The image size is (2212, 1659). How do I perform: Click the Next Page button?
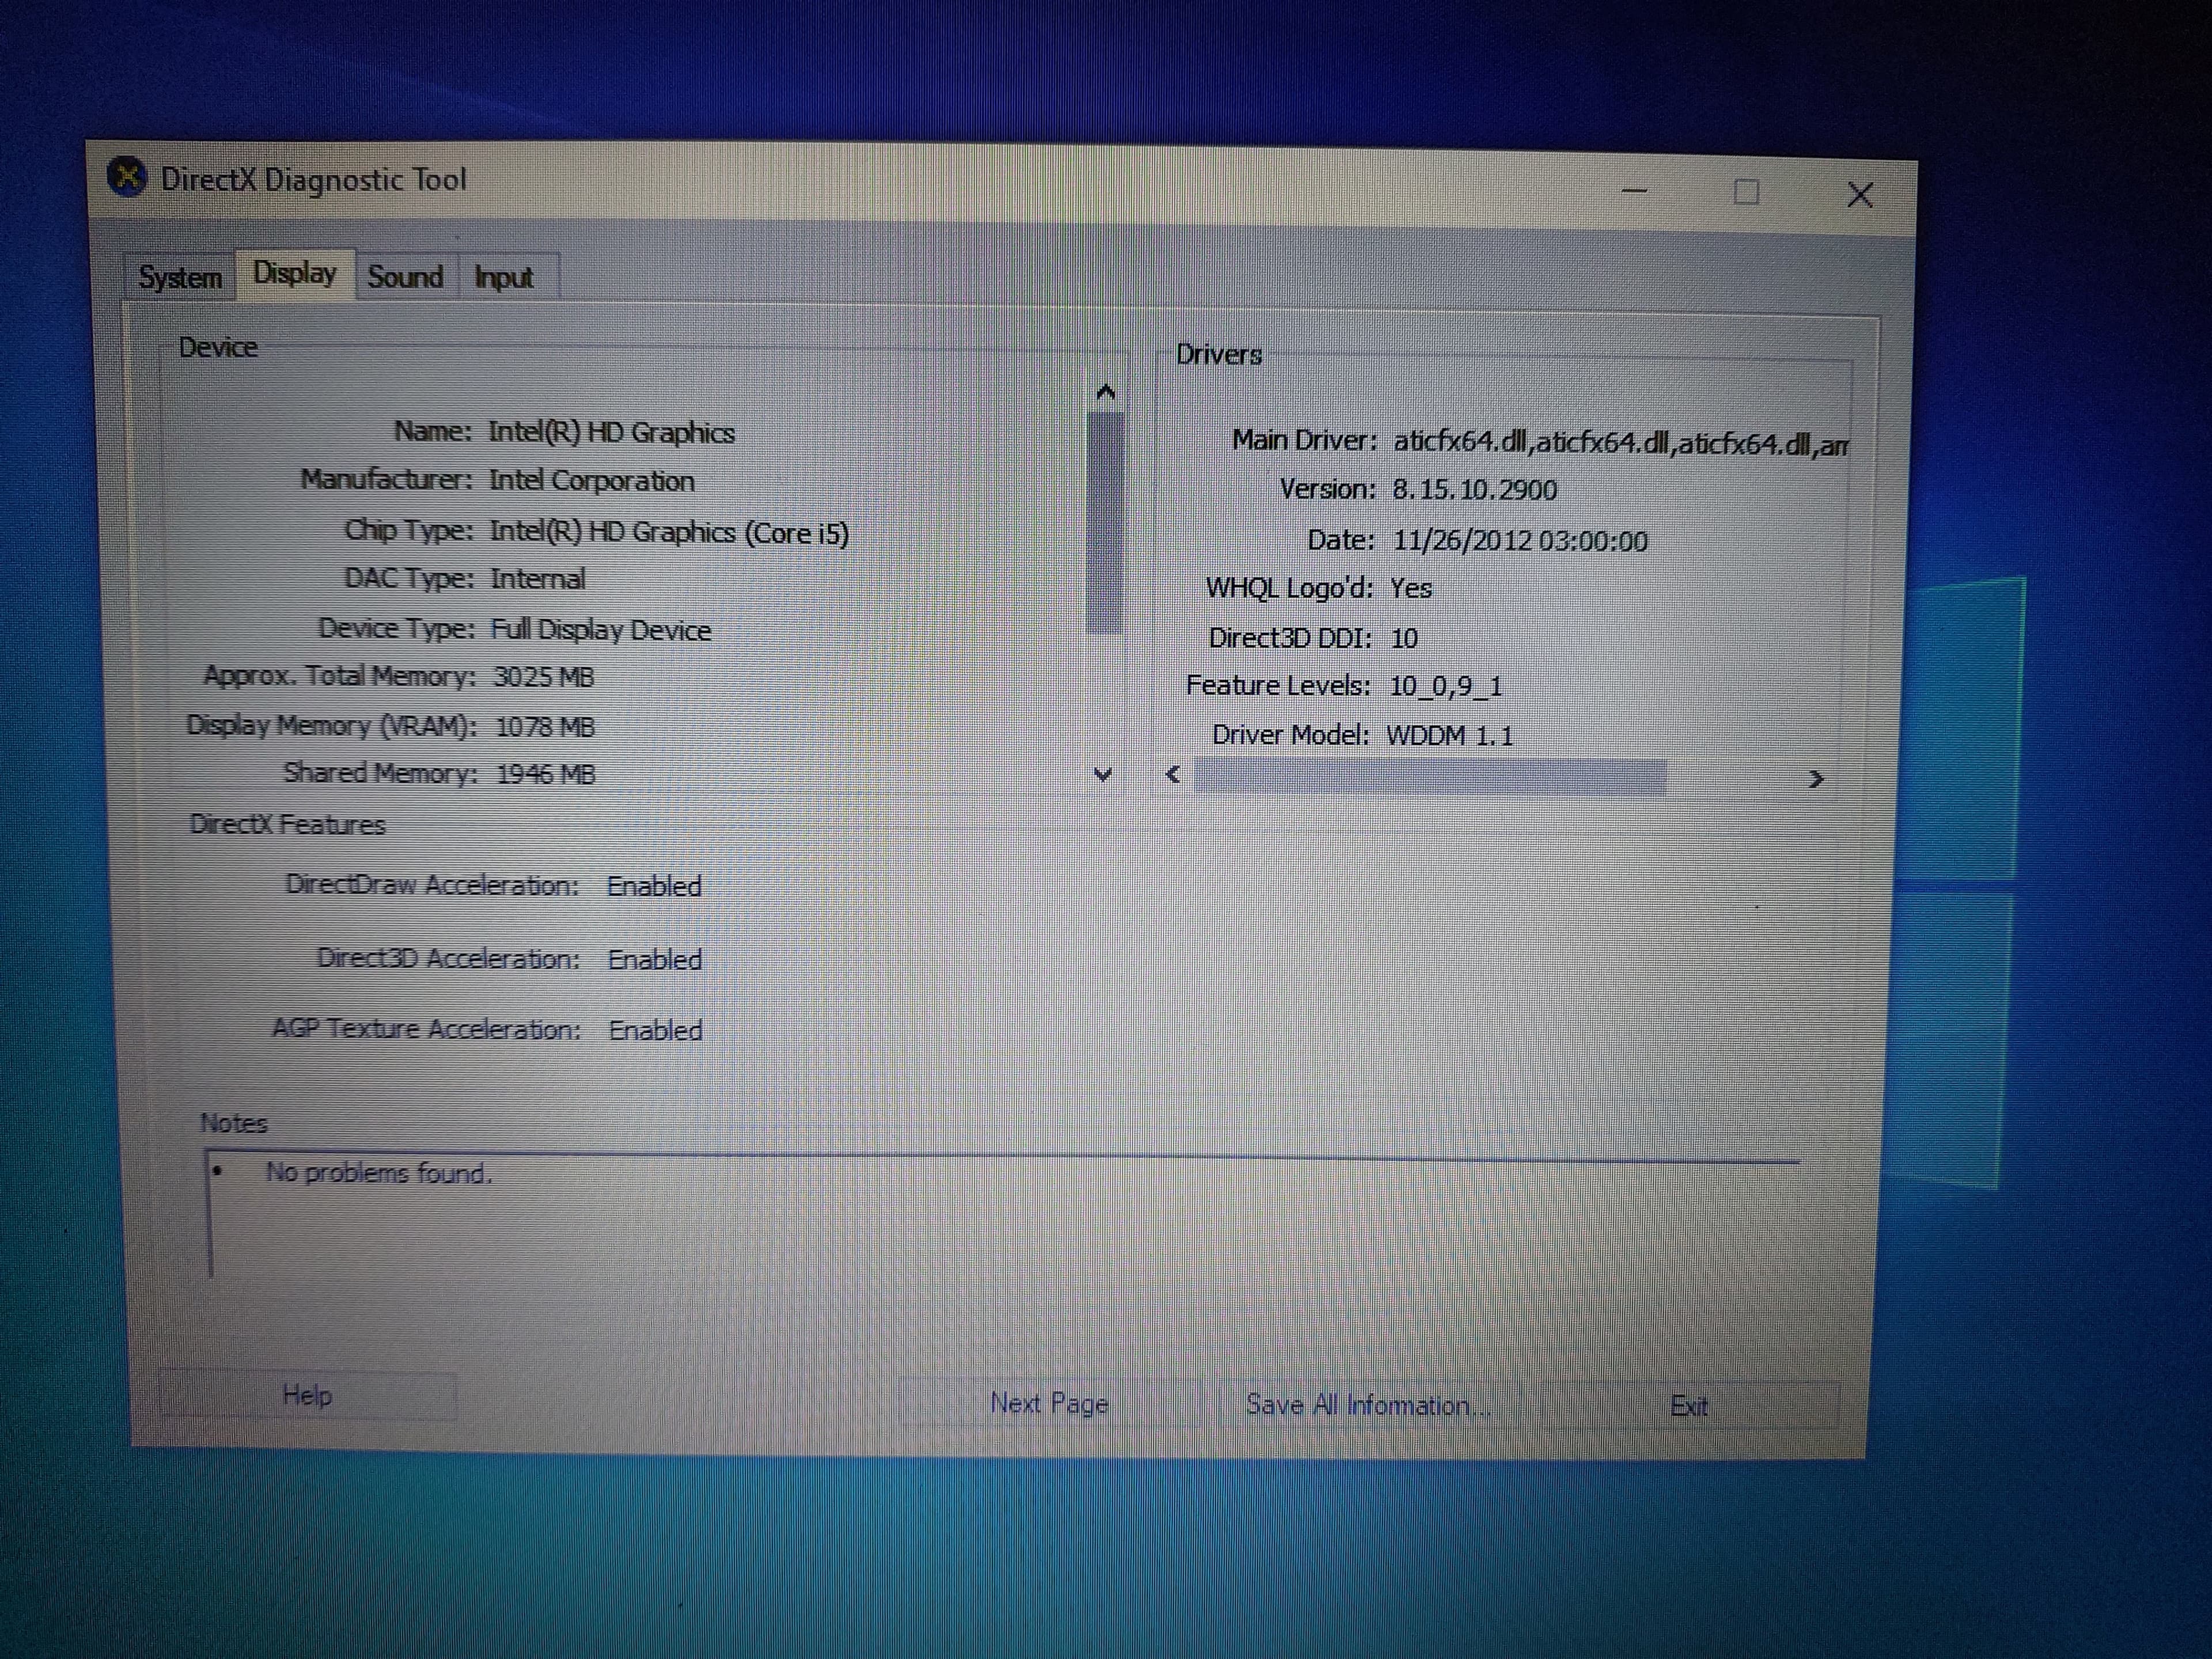[1049, 1403]
